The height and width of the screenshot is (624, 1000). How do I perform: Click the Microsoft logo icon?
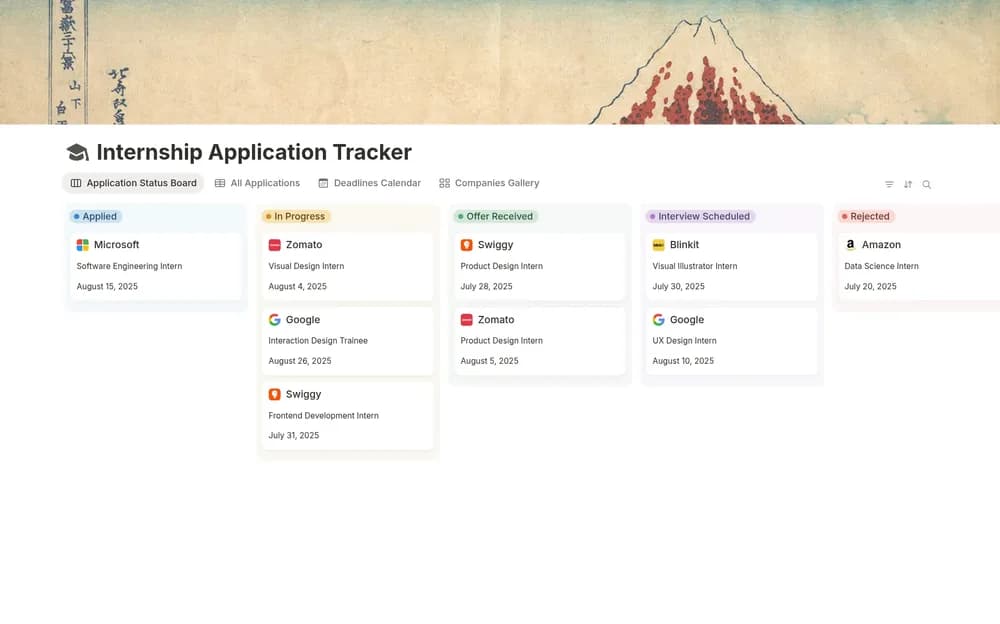point(82,245)
